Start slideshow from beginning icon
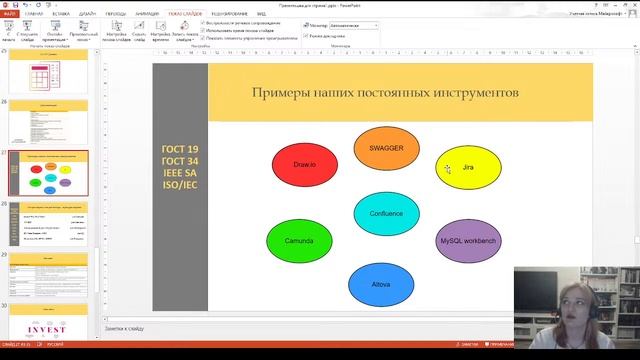This screenshot has width=640, height=360. (9, 27)
